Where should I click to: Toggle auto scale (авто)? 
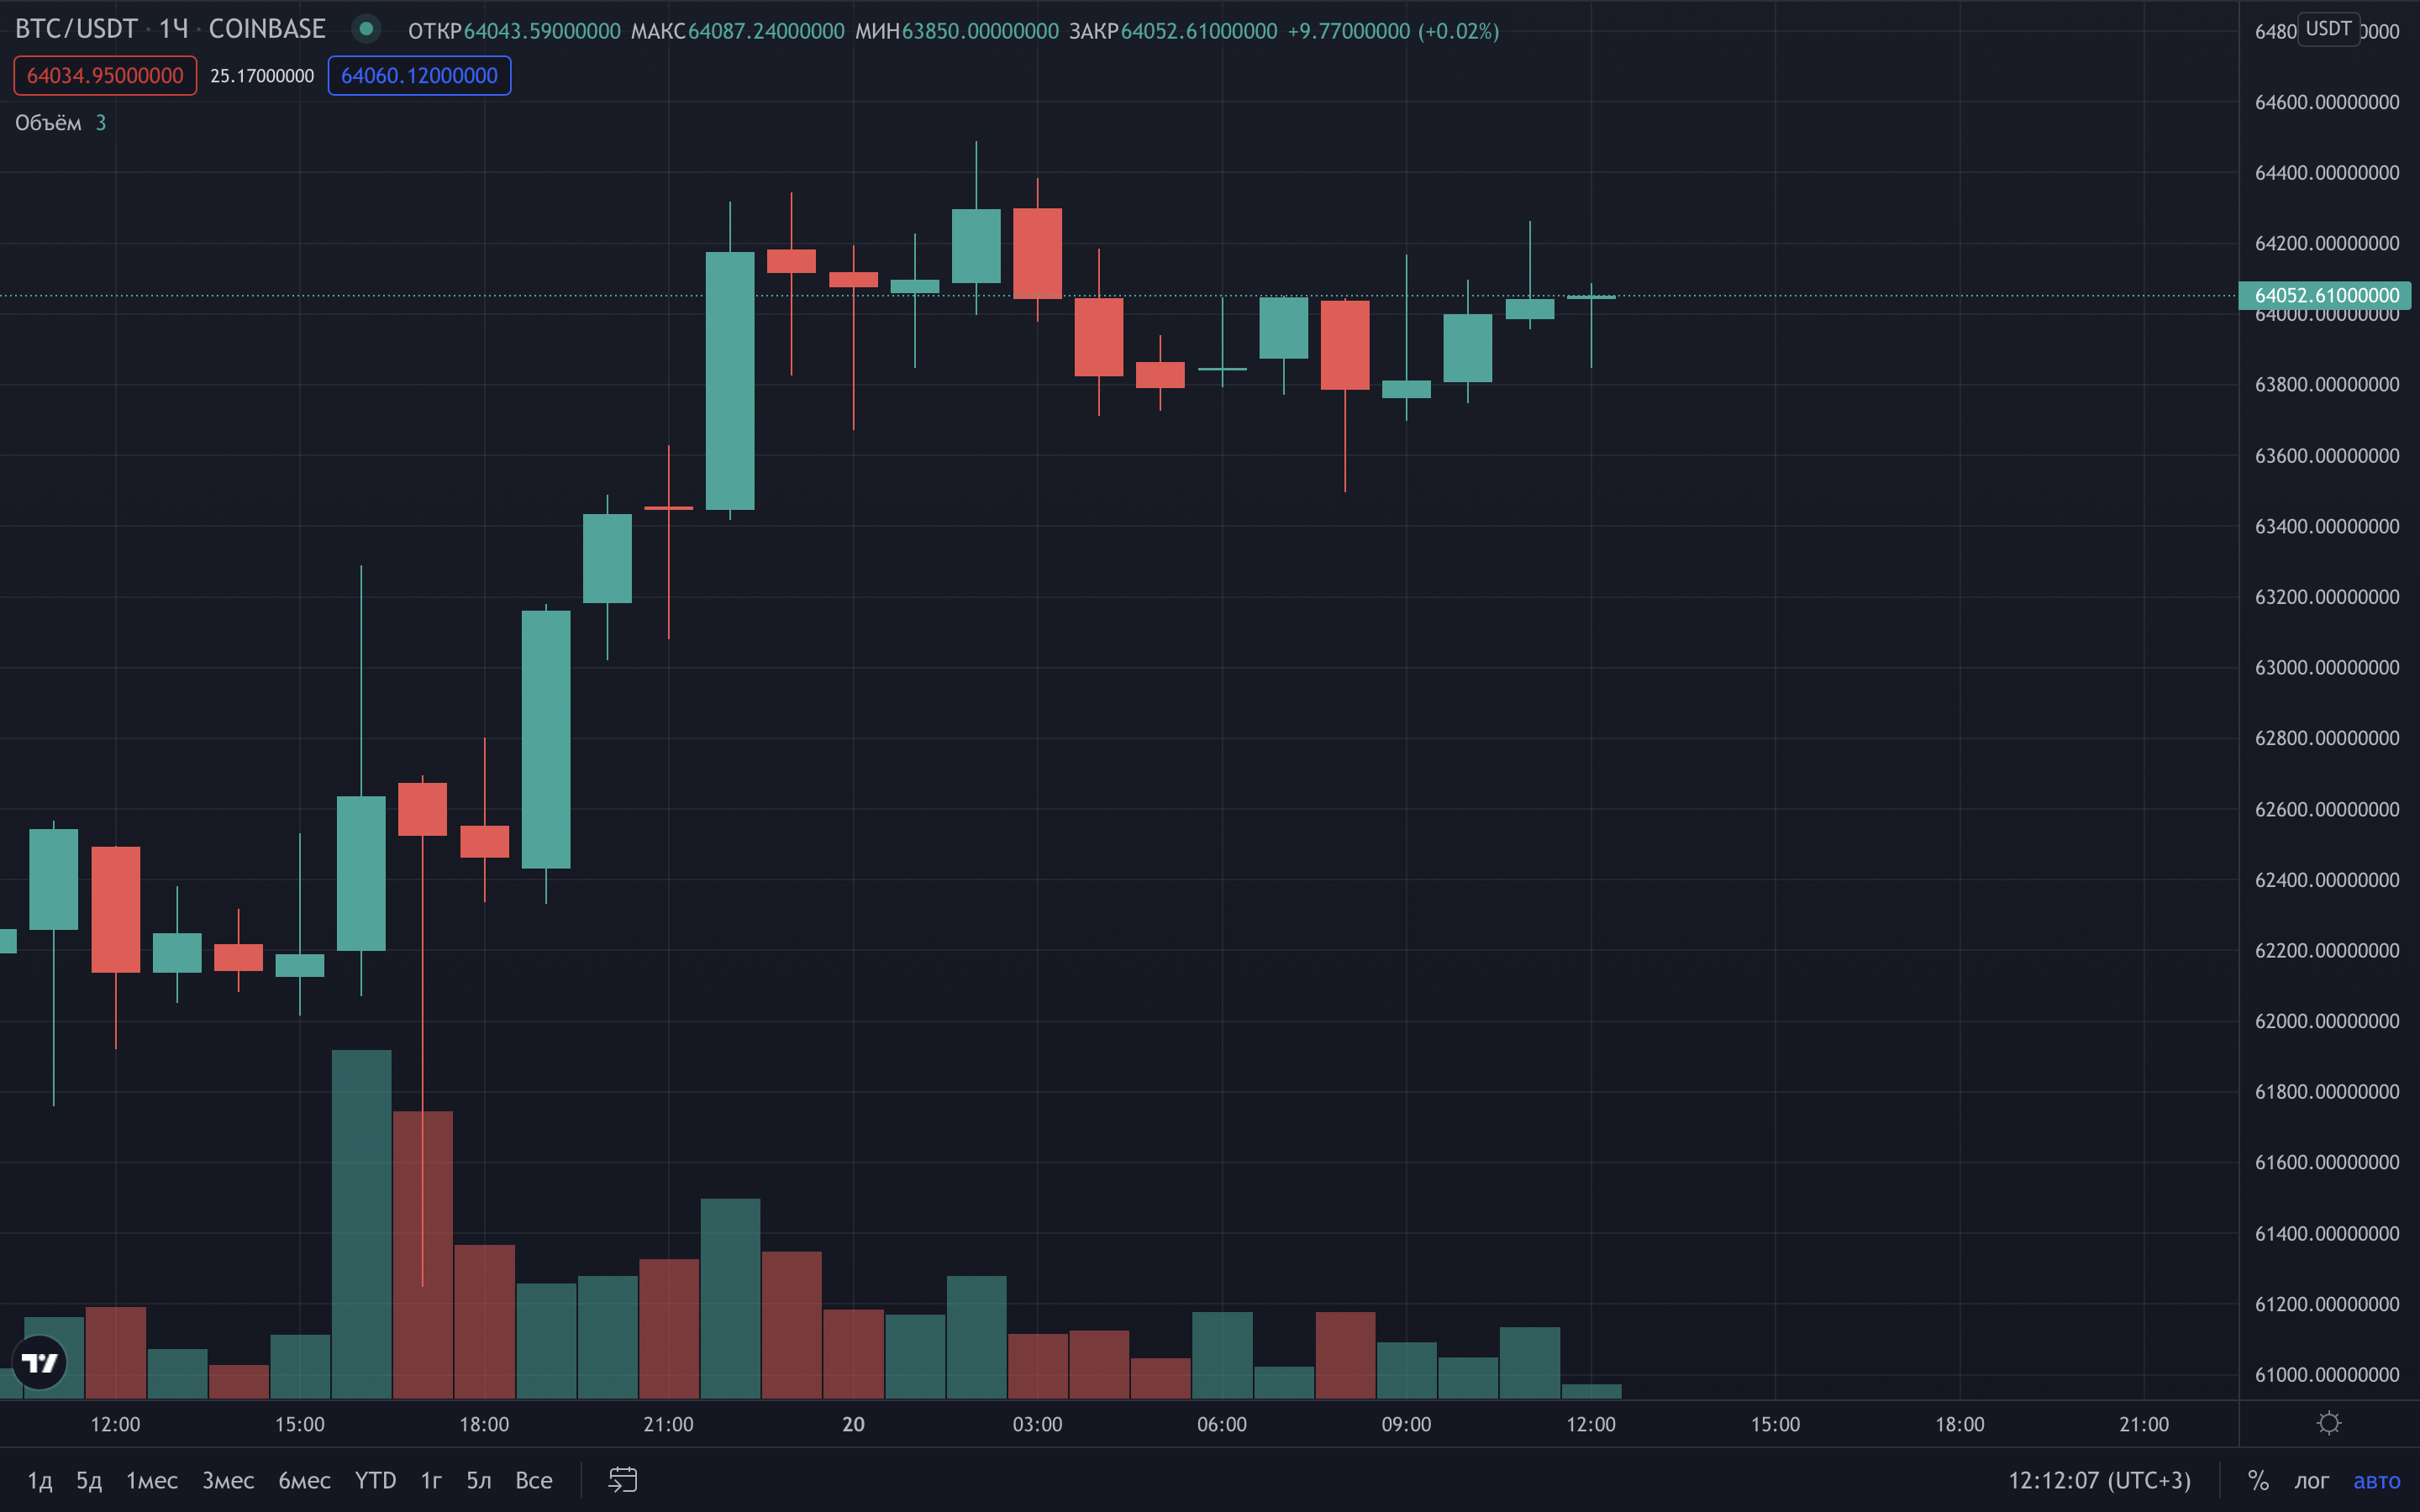click(2376, 1480)
